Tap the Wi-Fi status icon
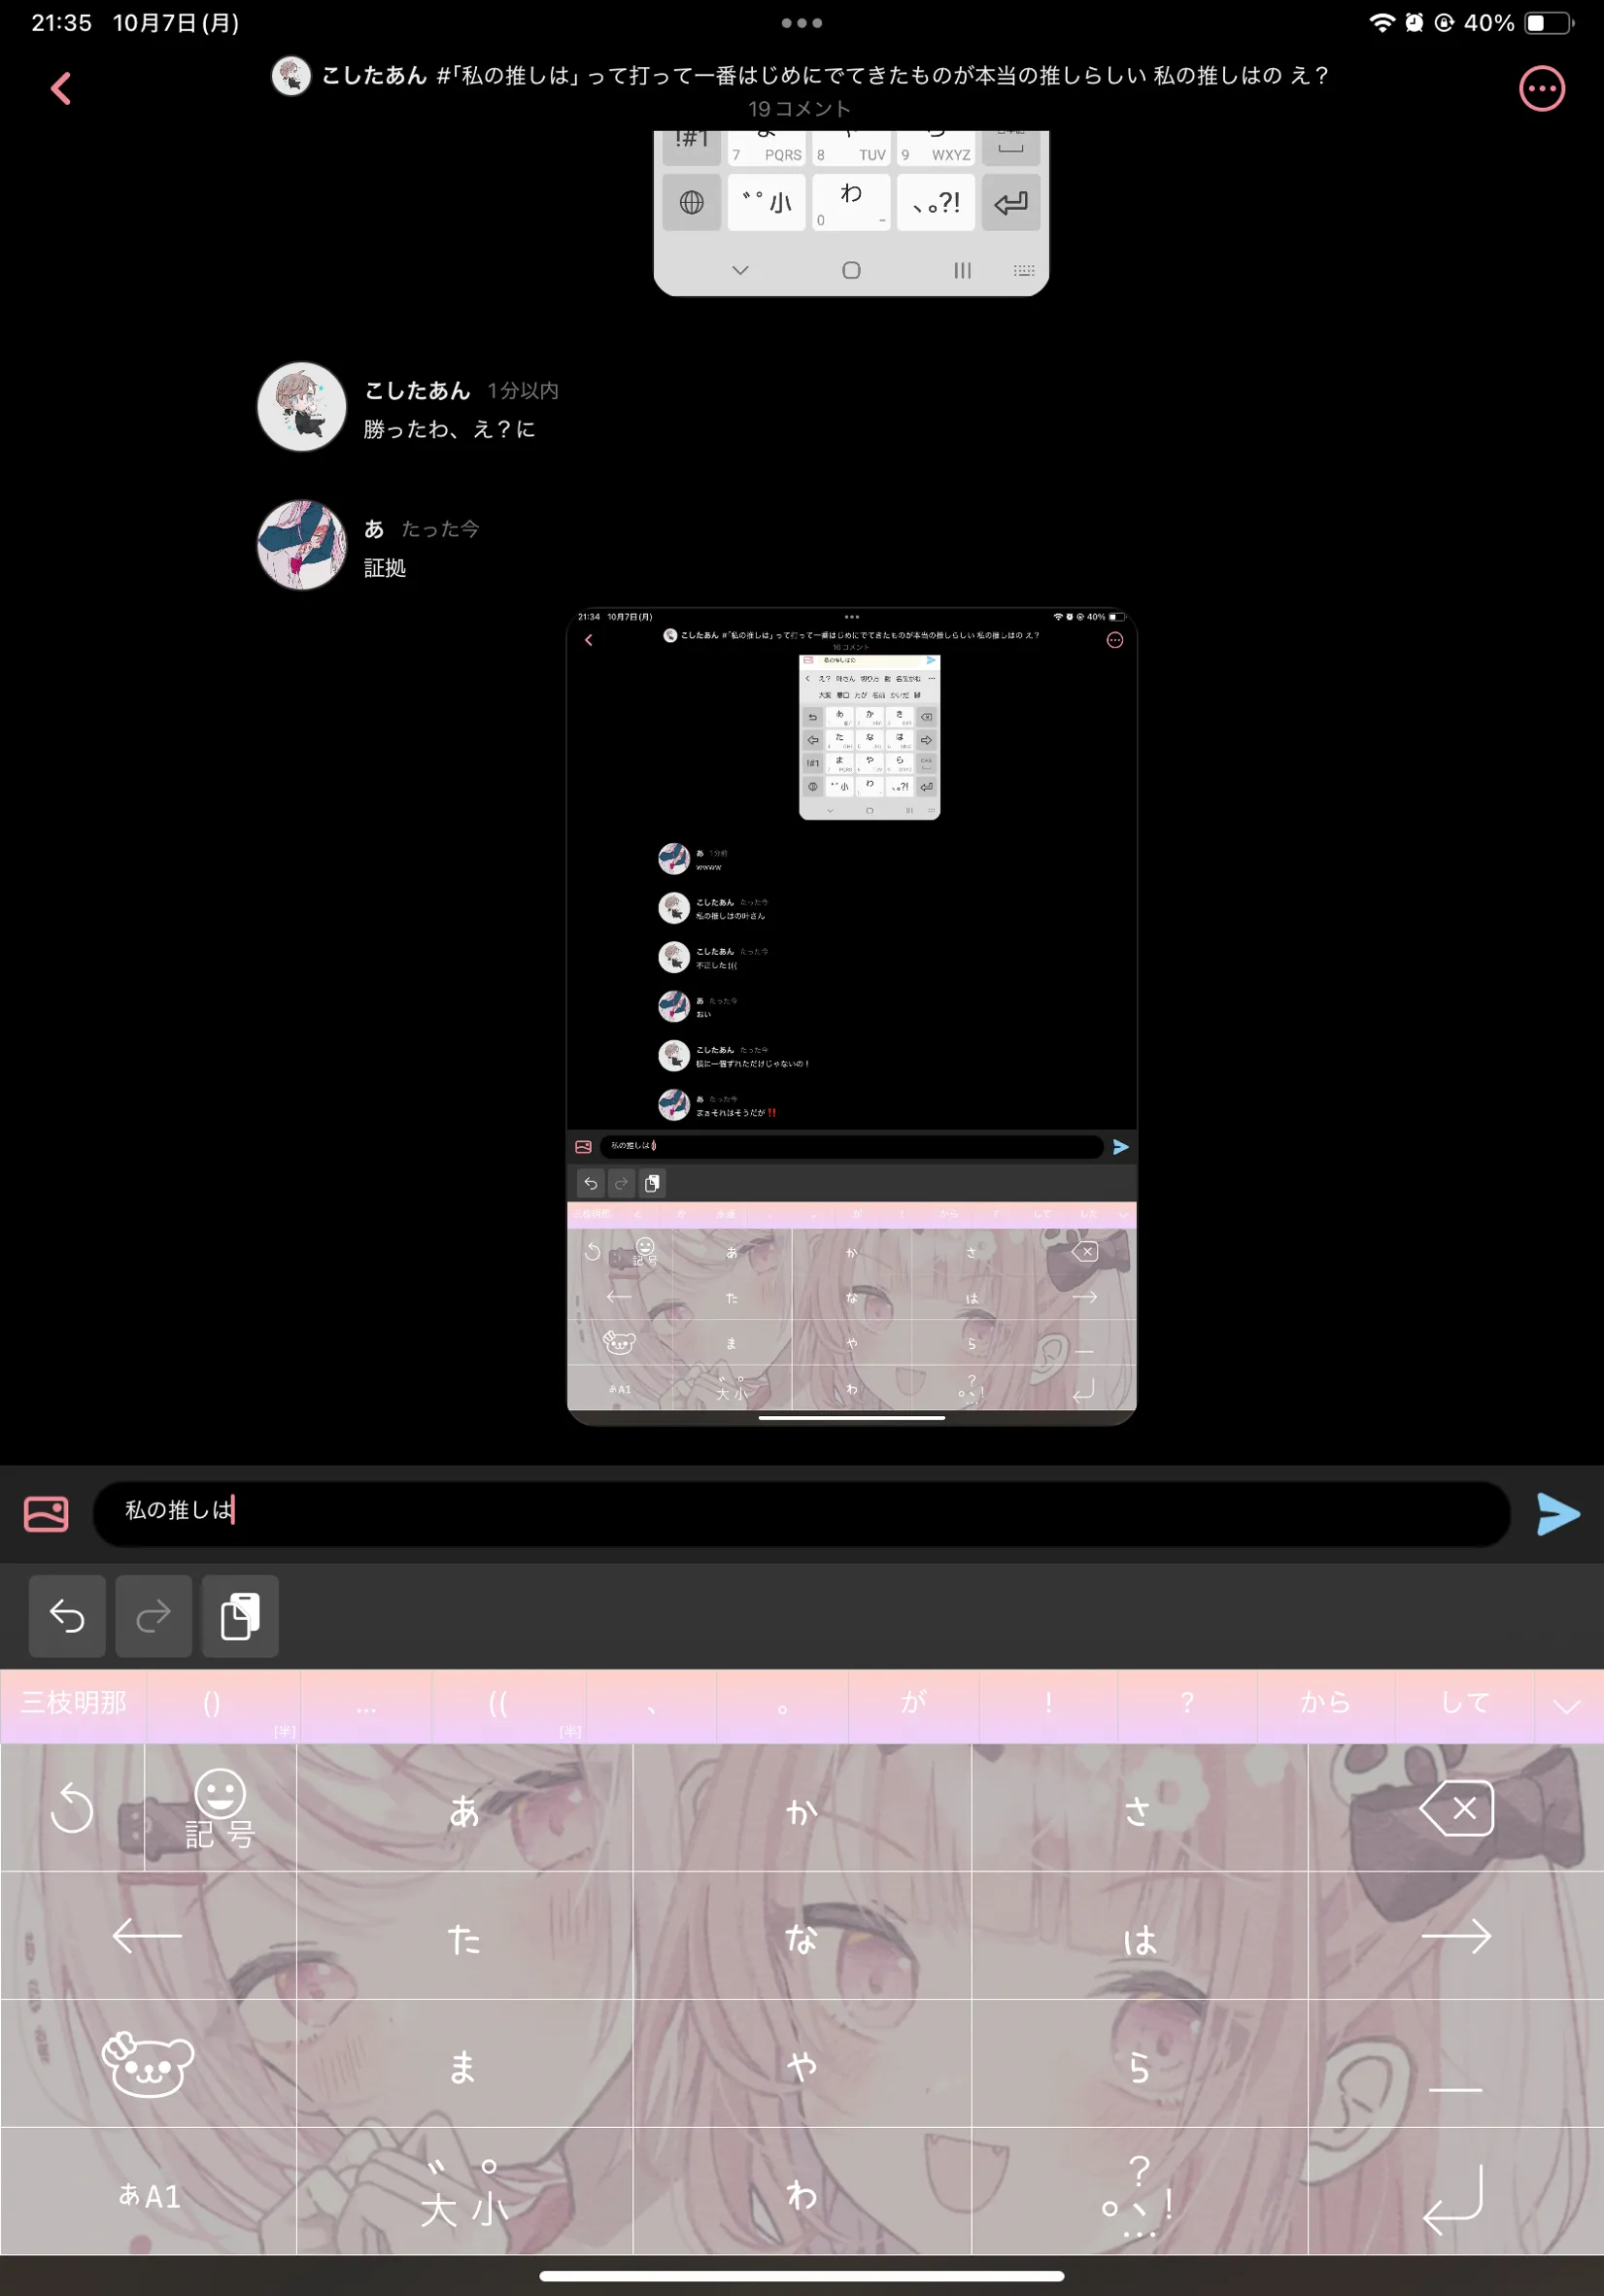 1381,22
